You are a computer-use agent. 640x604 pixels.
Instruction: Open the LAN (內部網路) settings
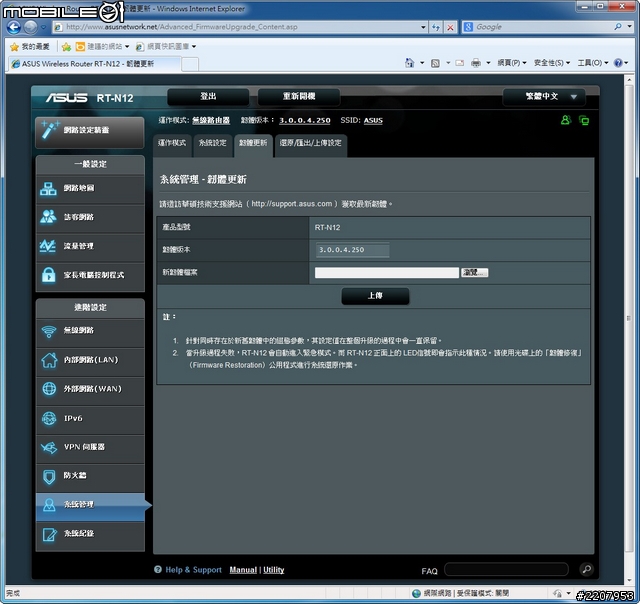(x=90, y=360)
